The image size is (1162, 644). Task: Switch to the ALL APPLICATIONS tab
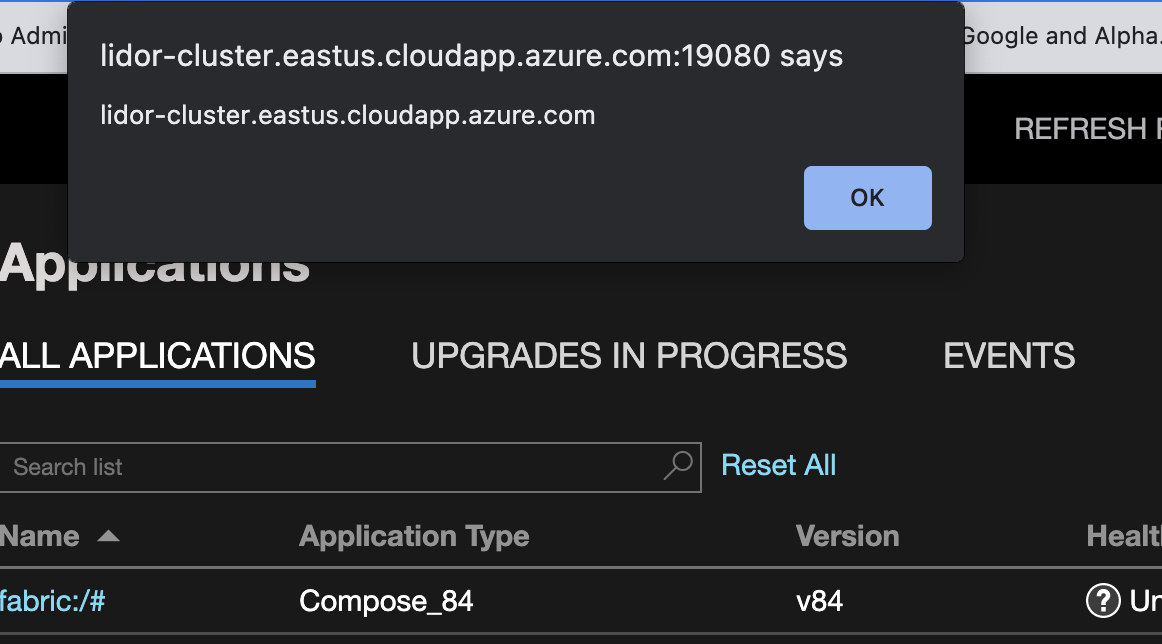tap(158, 356)
